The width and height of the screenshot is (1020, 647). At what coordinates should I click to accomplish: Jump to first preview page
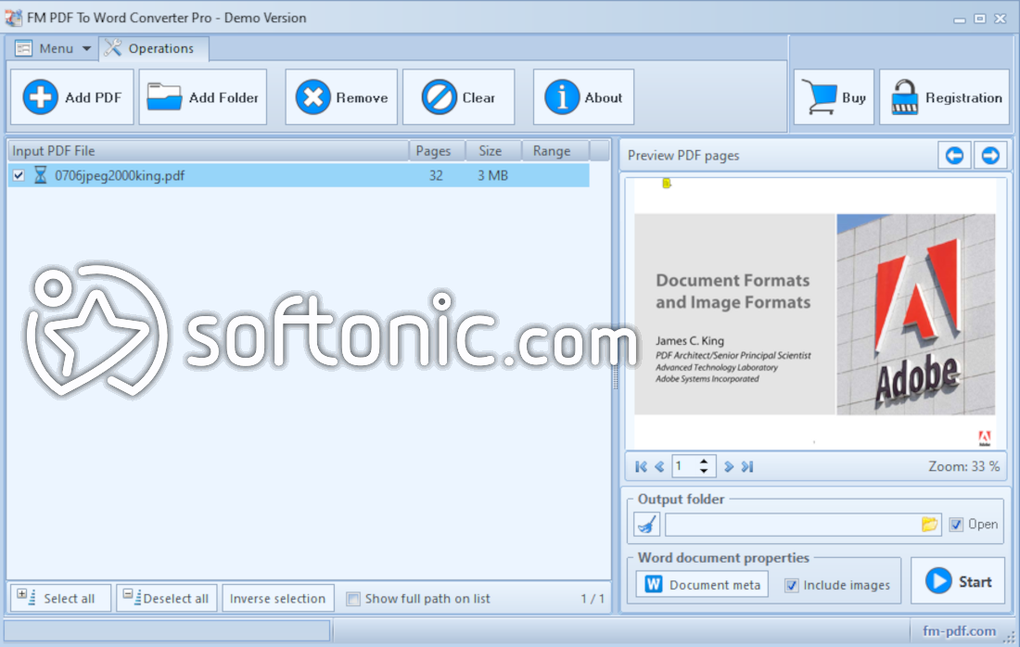pyautogui.click(x=641, y=466)
